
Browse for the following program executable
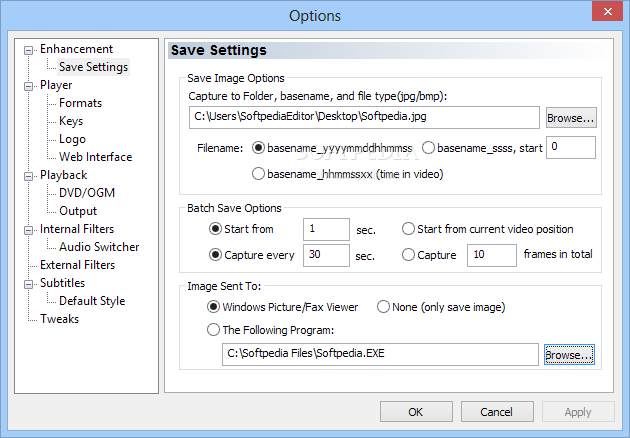coord(569,355)
